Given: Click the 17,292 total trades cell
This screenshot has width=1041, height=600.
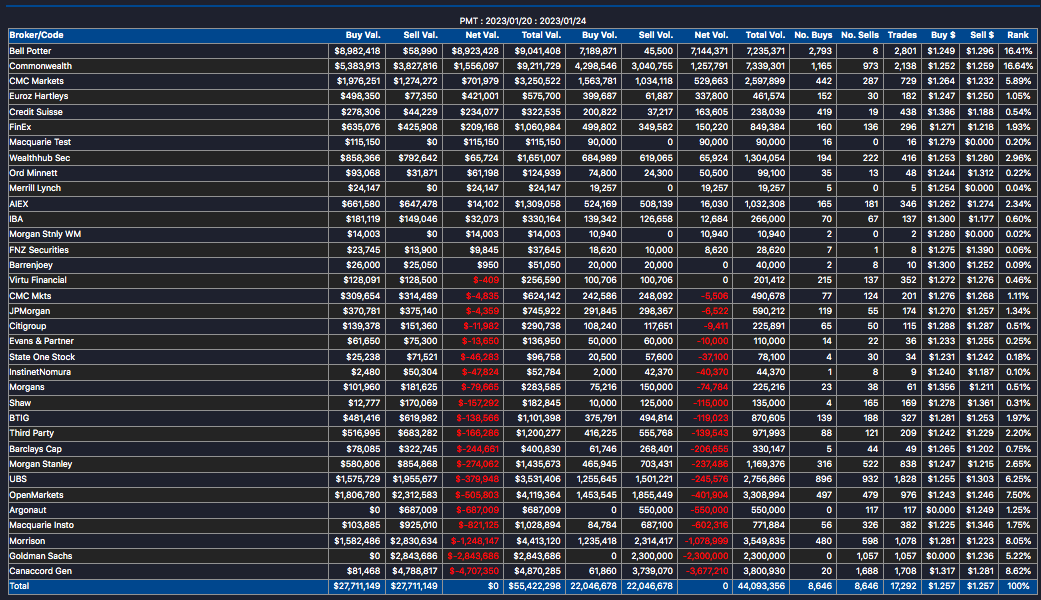Looking at the screenshot, I should click(x=904, y=586).
